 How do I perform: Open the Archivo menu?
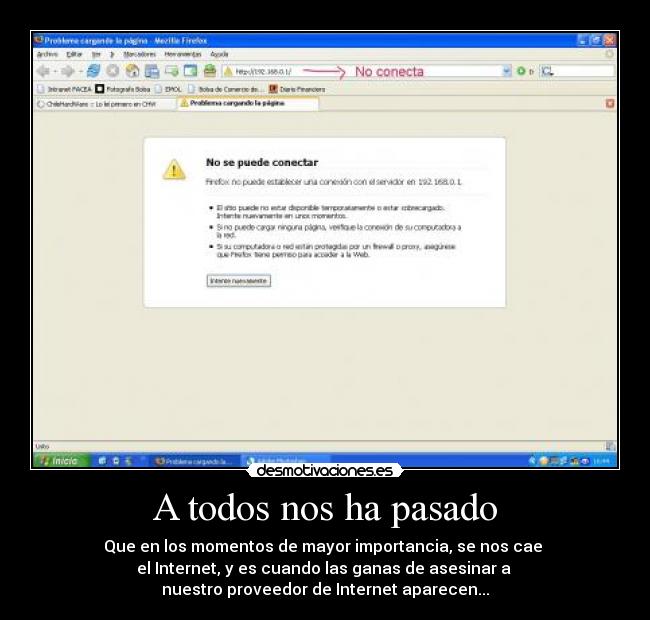[47, 54]
